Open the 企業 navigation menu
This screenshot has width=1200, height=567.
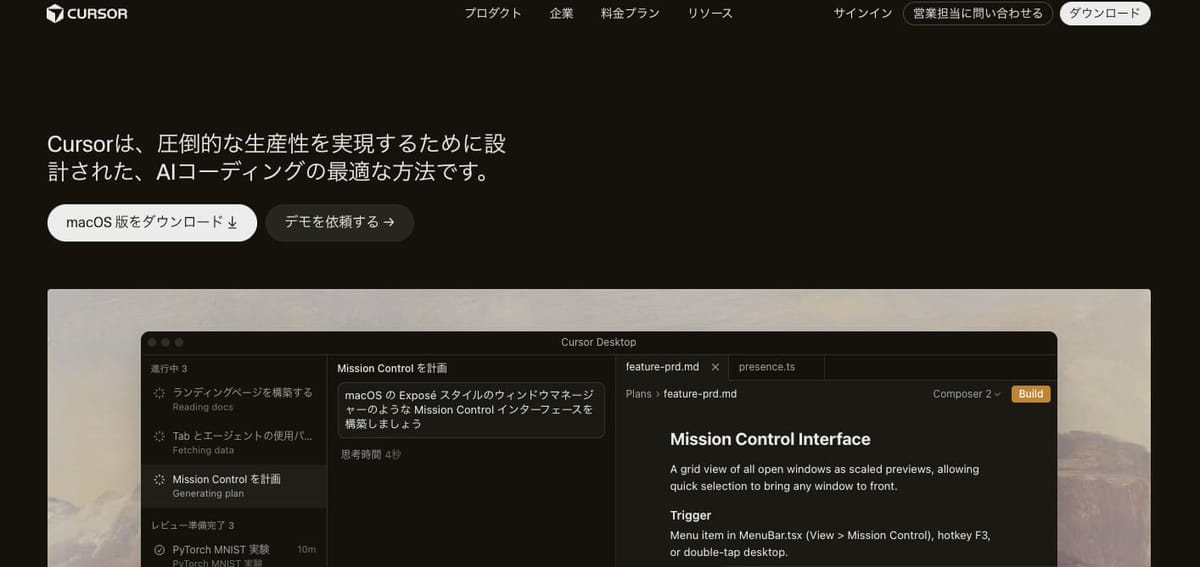click(x=561, y=13)
